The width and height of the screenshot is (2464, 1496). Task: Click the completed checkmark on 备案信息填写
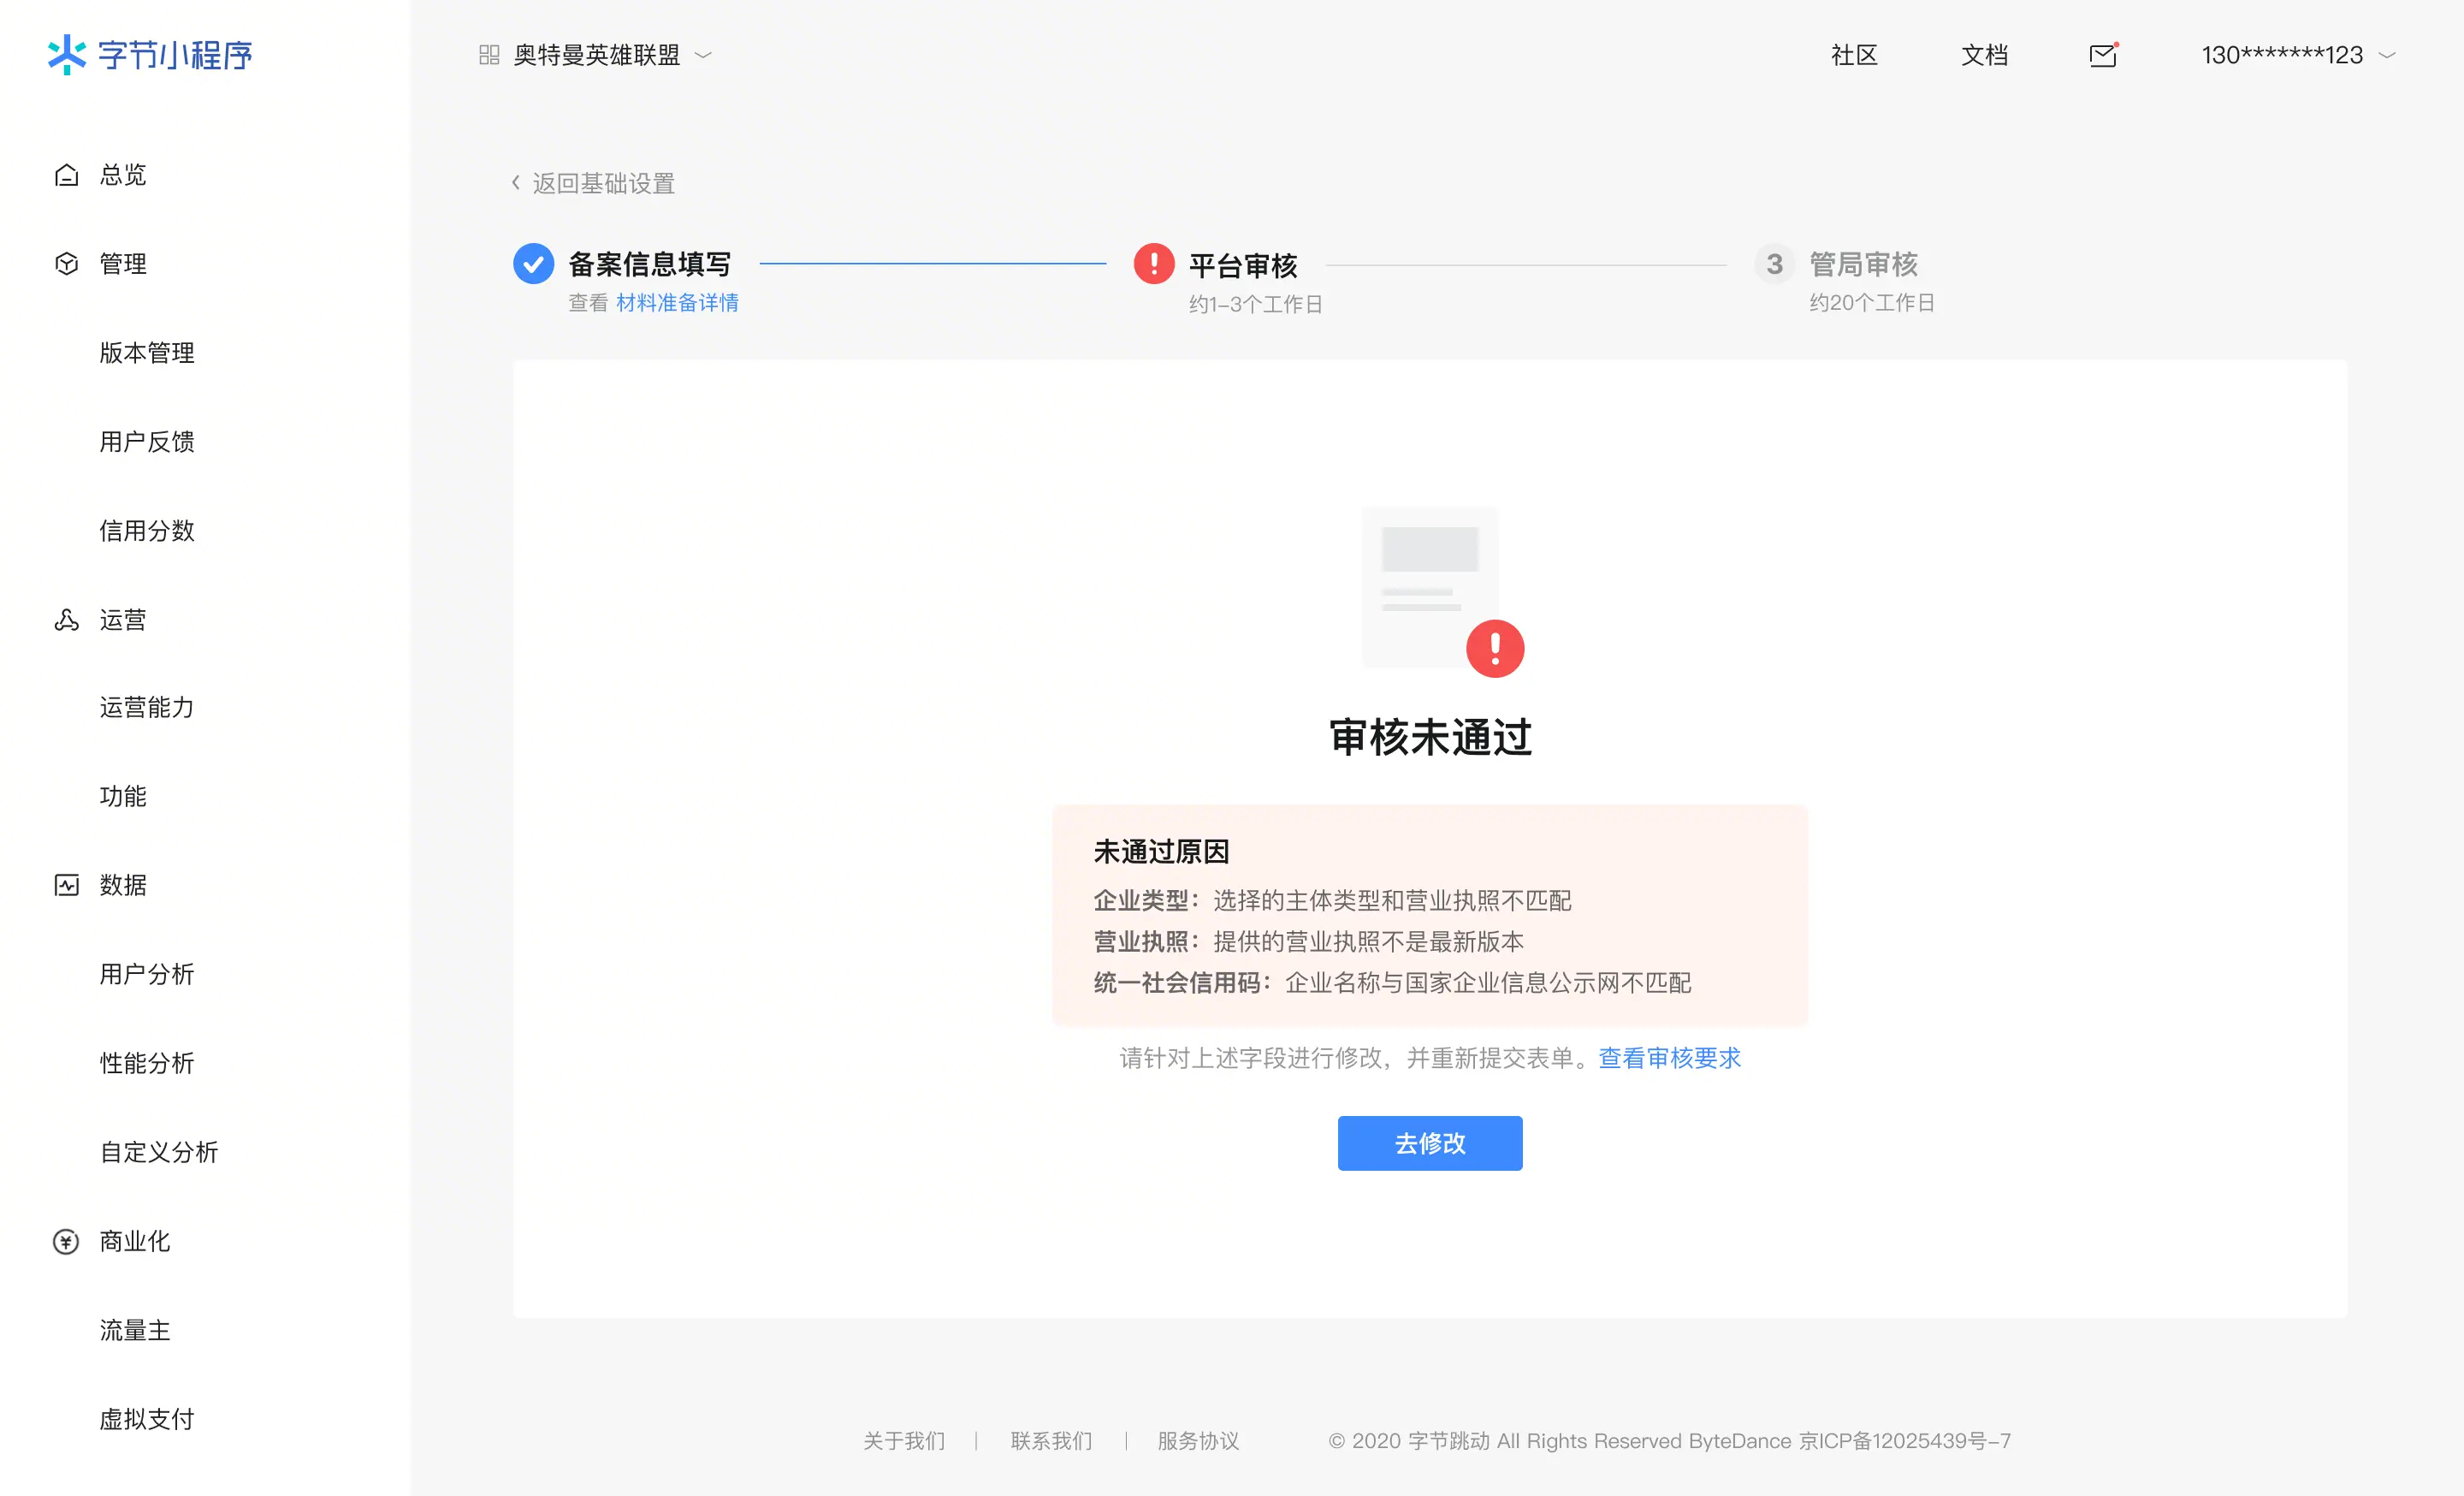[x=533, y=264]
